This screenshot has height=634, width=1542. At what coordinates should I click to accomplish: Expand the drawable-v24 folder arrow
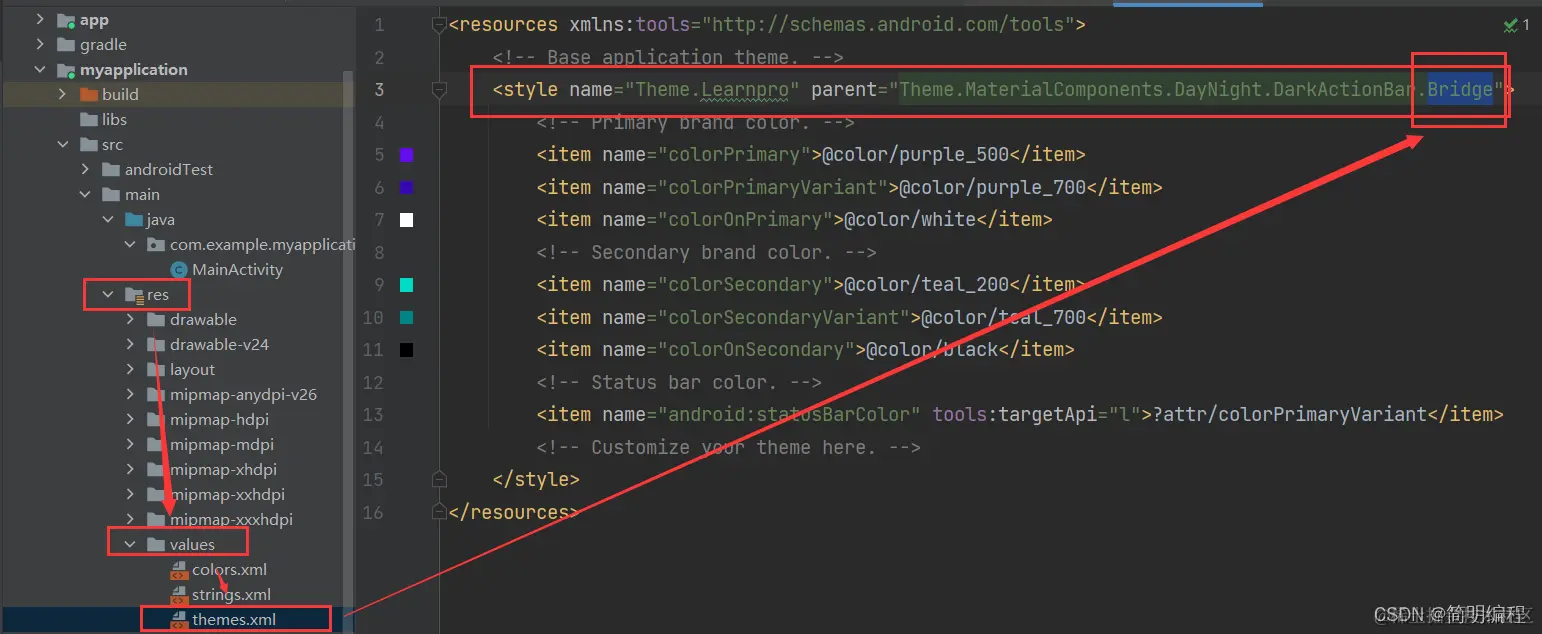point(130,344)
